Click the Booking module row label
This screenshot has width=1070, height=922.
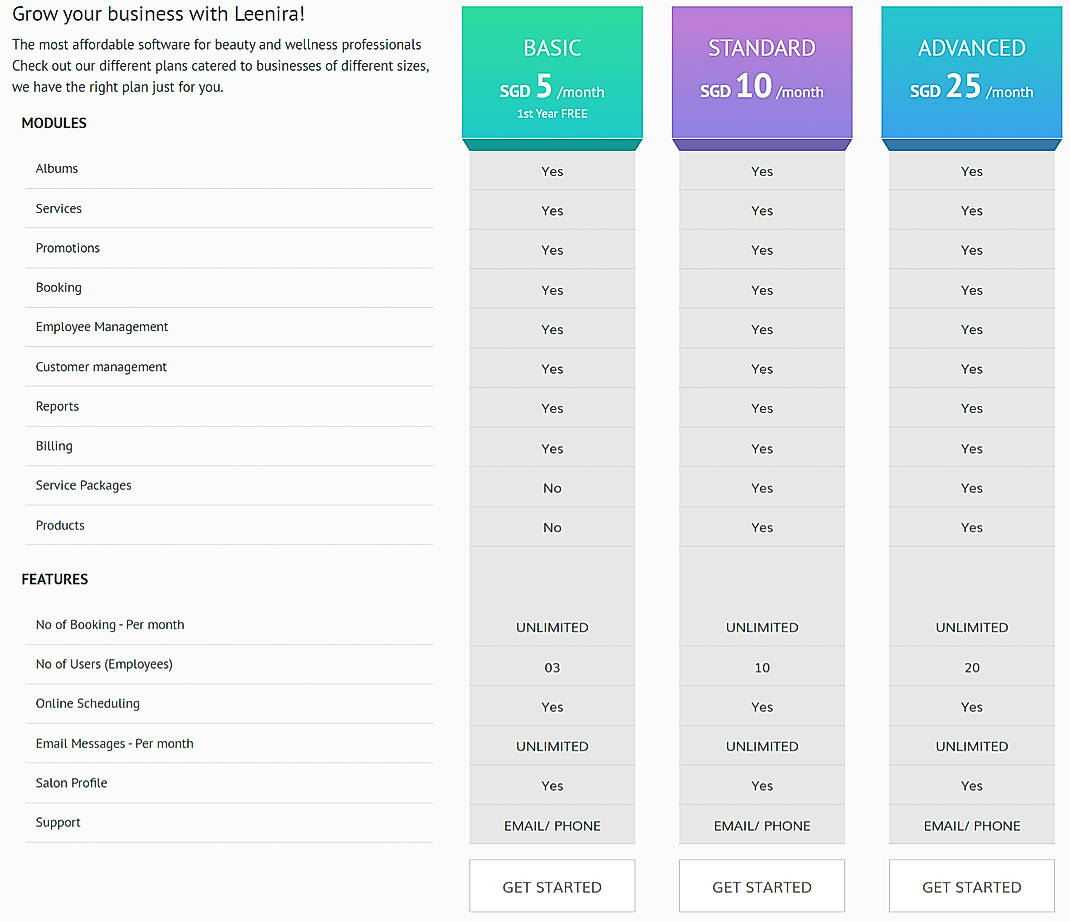pos(58,287)
